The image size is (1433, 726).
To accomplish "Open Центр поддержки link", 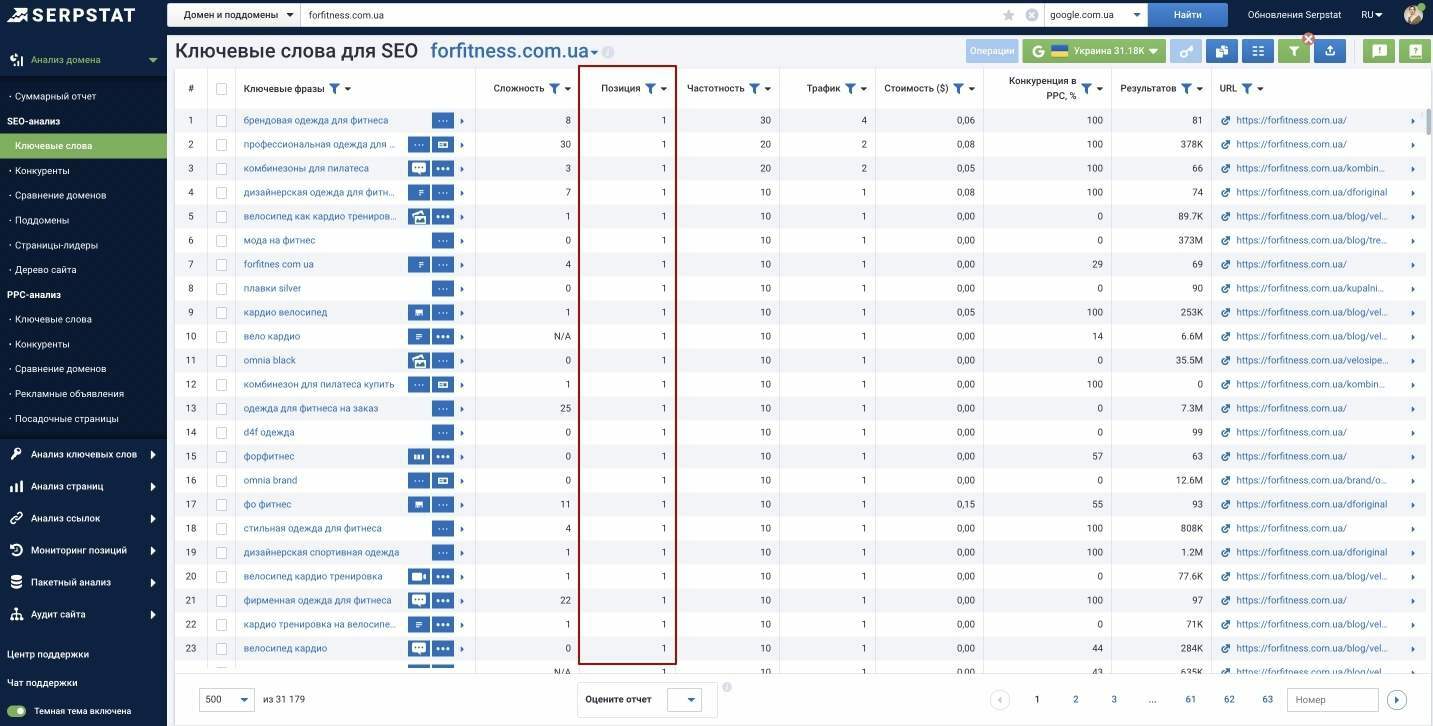I will pyautogui.click(x=48, y=654).
